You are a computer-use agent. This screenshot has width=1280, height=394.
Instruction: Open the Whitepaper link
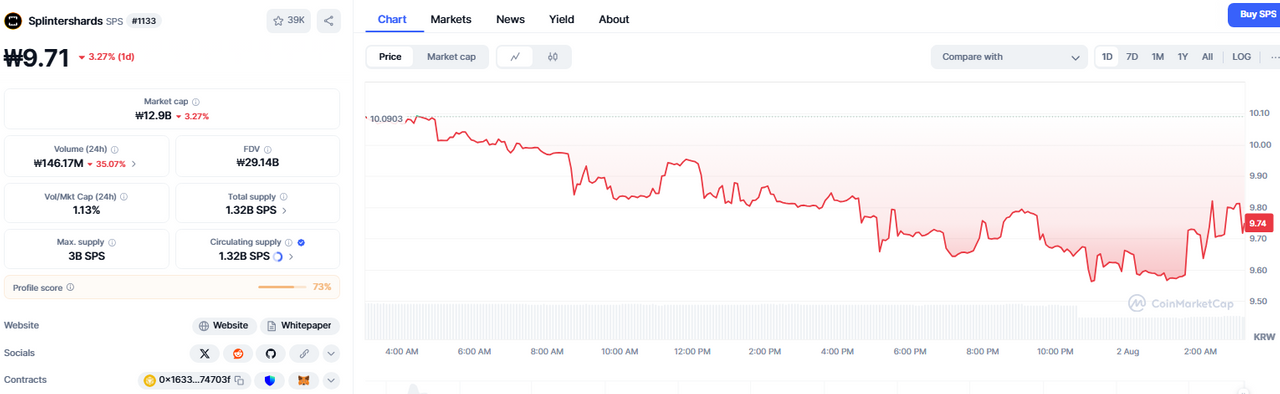point(300,326)
